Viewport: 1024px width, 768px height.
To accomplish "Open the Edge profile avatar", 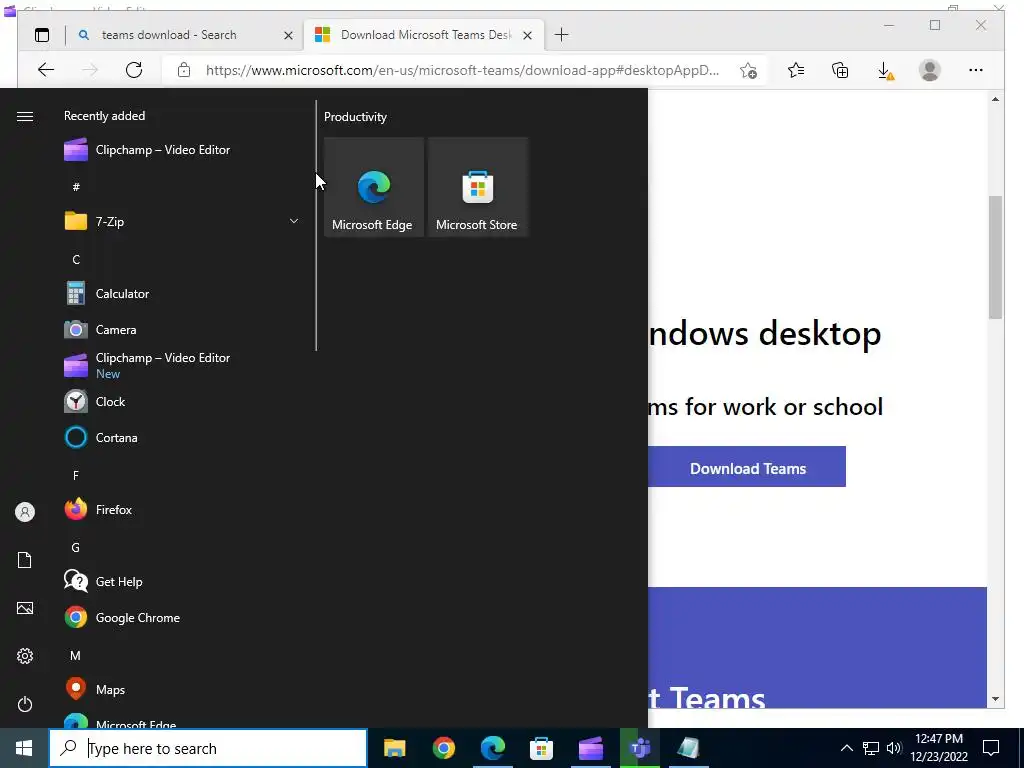I will click(929, 70).
